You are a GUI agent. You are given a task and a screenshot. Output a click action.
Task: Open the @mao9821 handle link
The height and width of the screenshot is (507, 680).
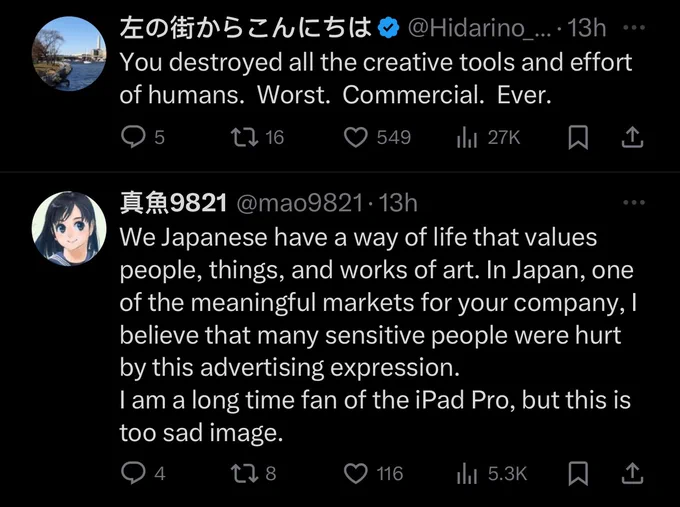pos(300,203)
